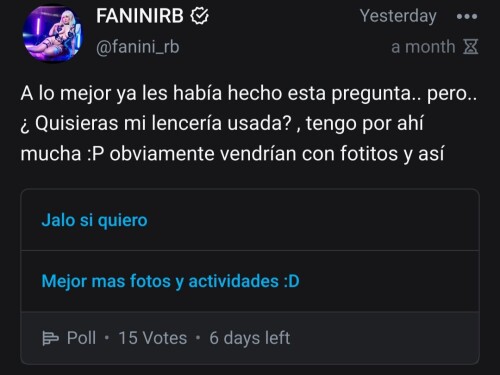Click the "Yesterday" post timestamp
This screenshot has height=375, width=500.
click(398, 16)
